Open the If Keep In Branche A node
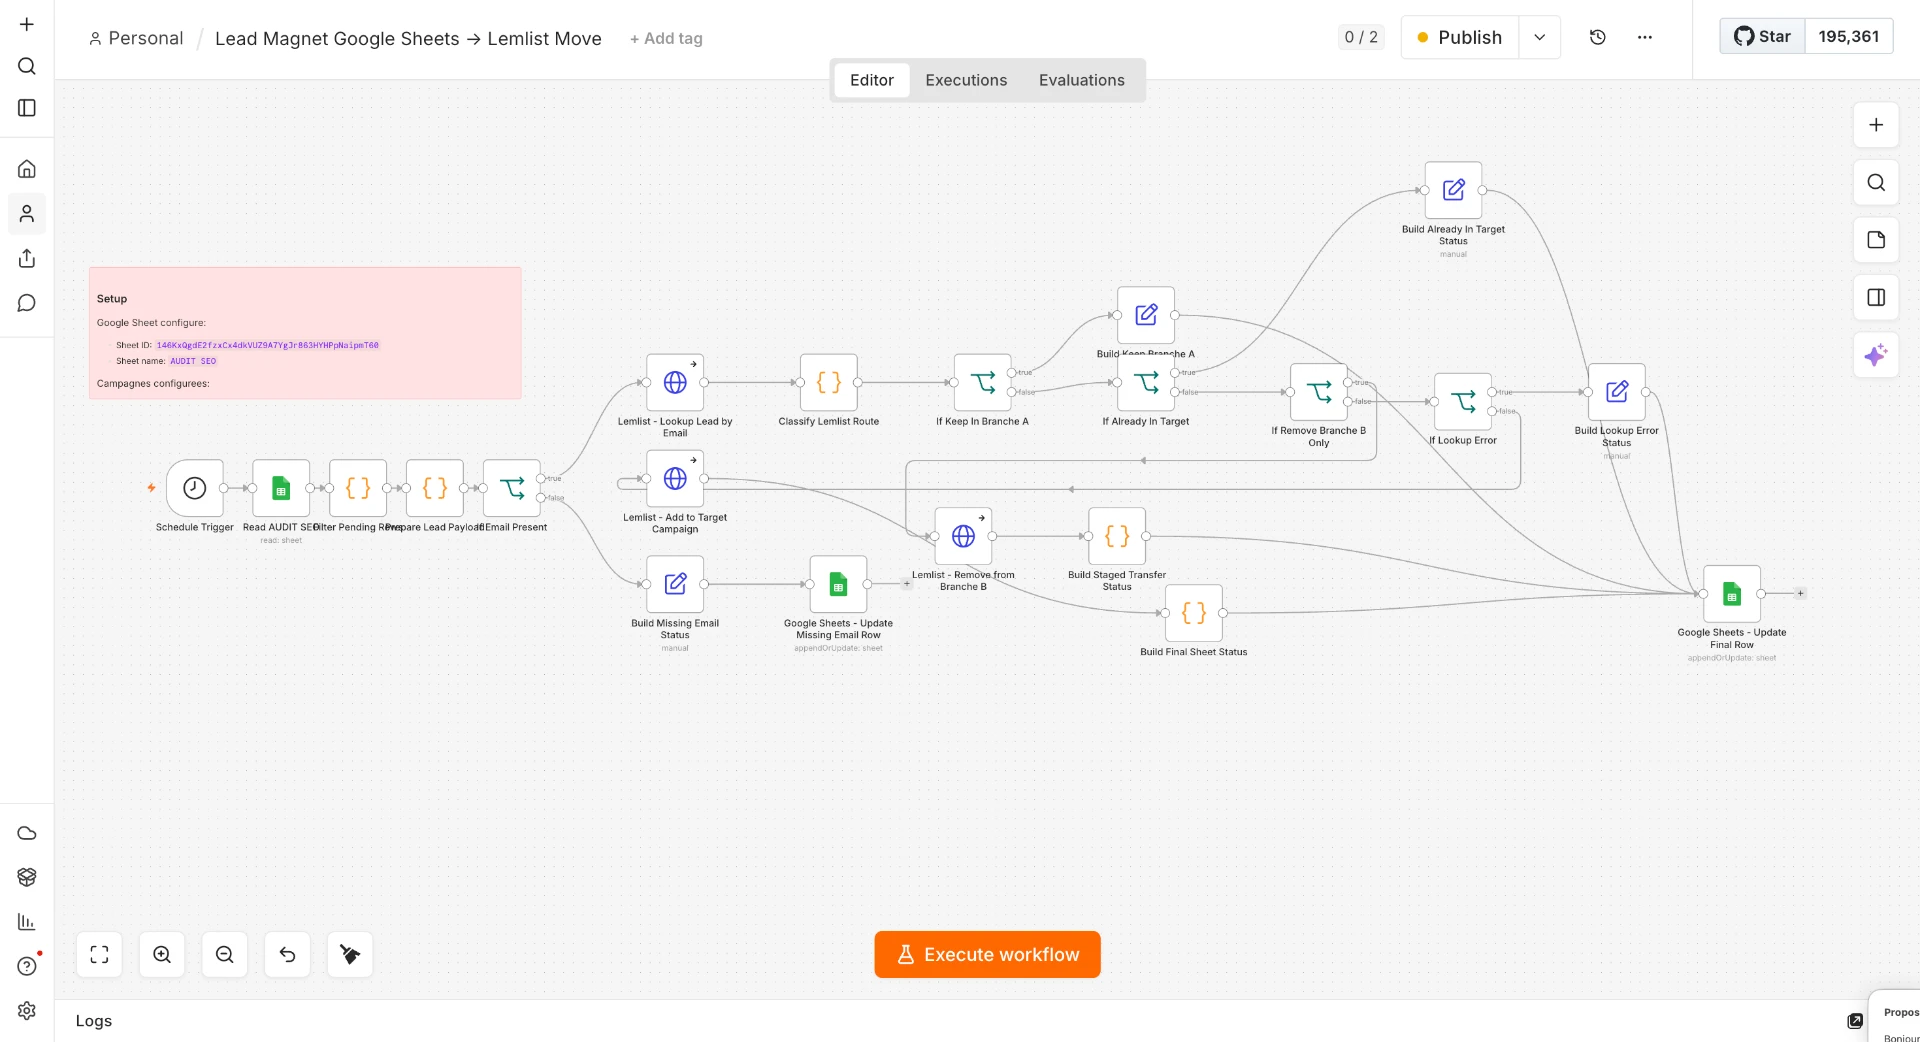Screen dimensions: 1920x1042 [983, 382]
